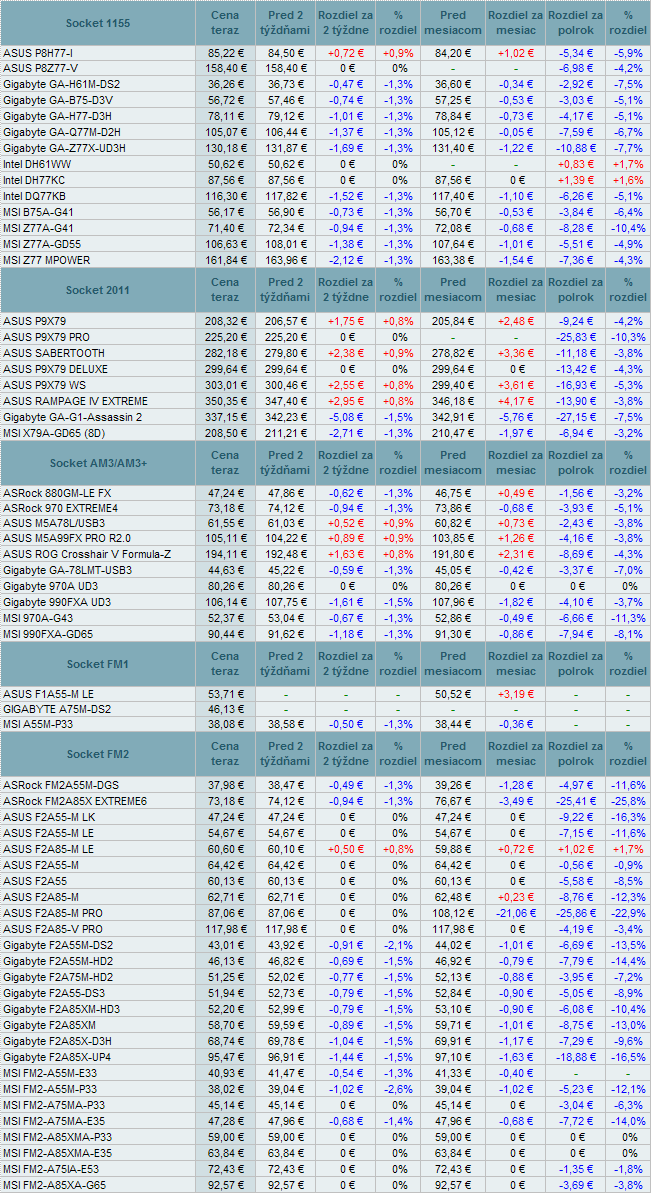Screen dimensions: 651x1193
Task: Select the ASUS SABERTOOTH row name
Action: click(54, 353)
